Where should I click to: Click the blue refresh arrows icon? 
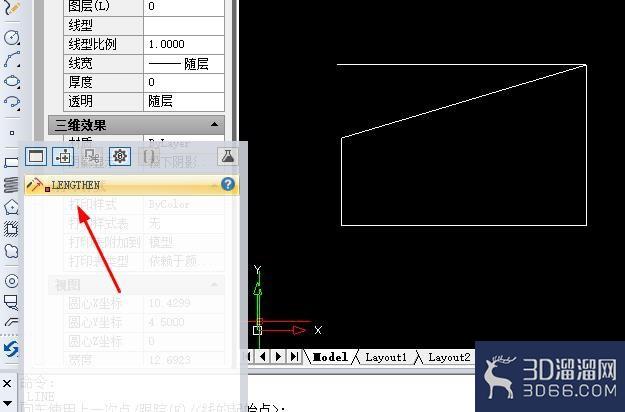[11, 349]
